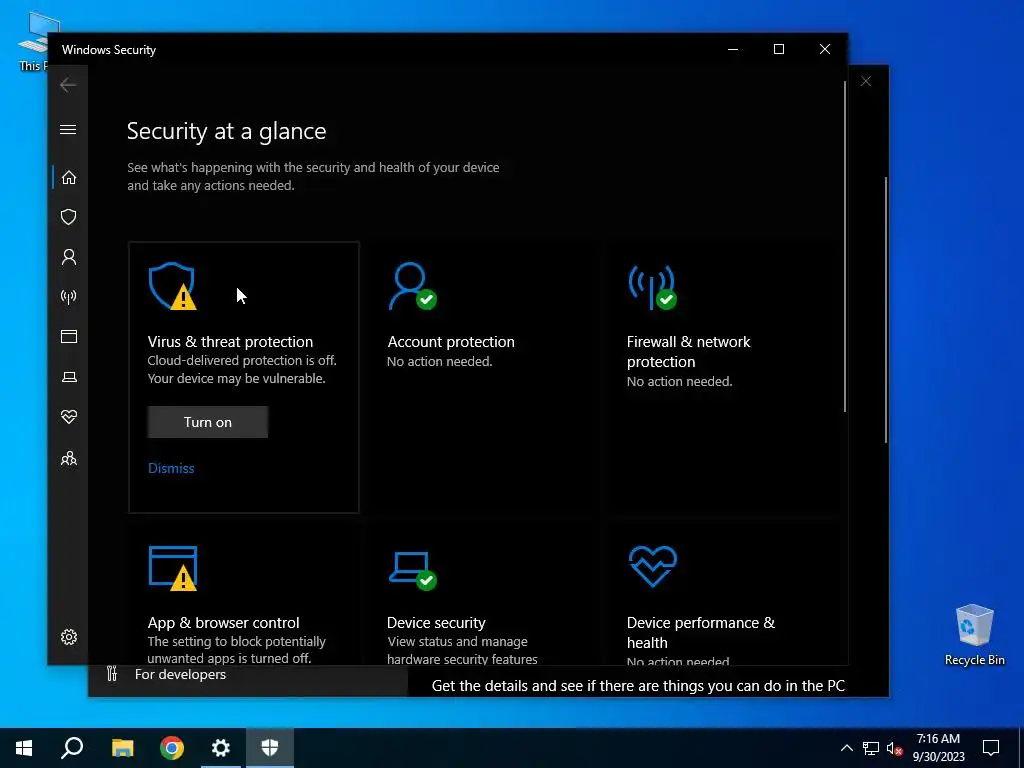Switch to Windows Security shield in taskbar

pos(270,748)
